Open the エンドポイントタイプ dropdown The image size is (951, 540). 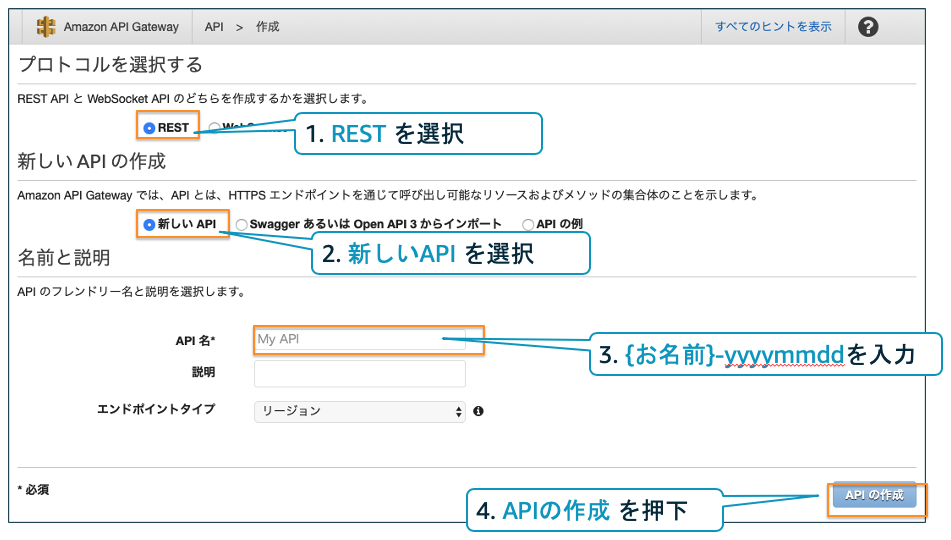click(360, 411)
